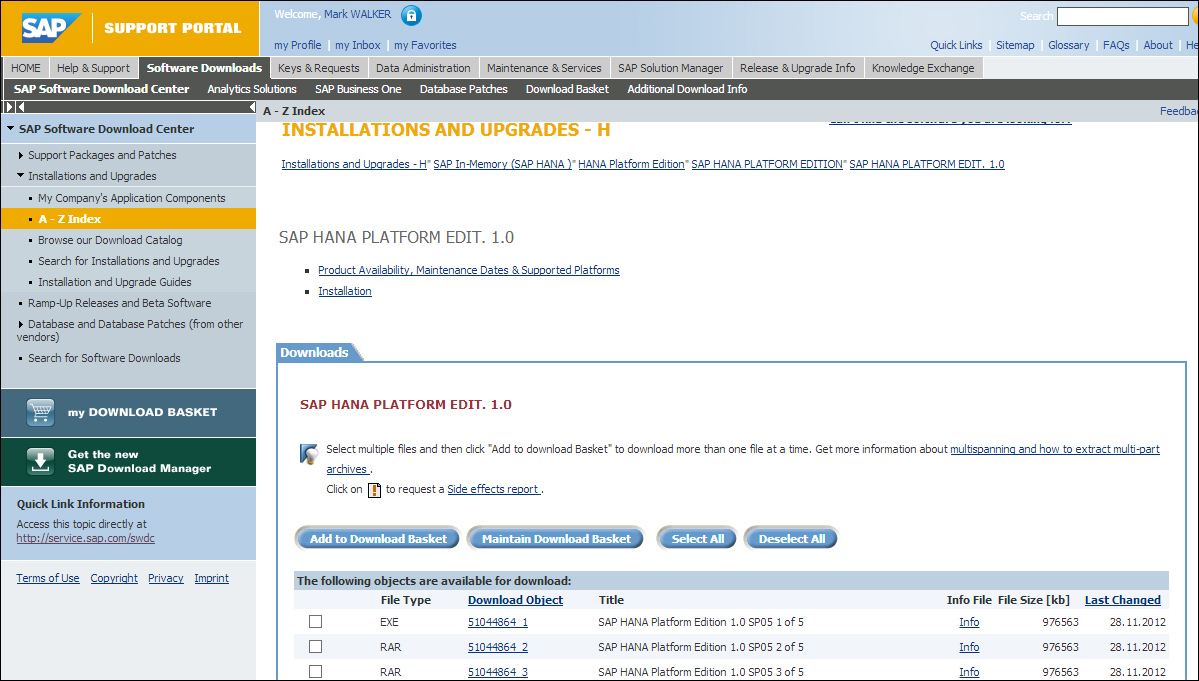
Task: Open SAP Business One in the sub-navigation
Action: 358,89
